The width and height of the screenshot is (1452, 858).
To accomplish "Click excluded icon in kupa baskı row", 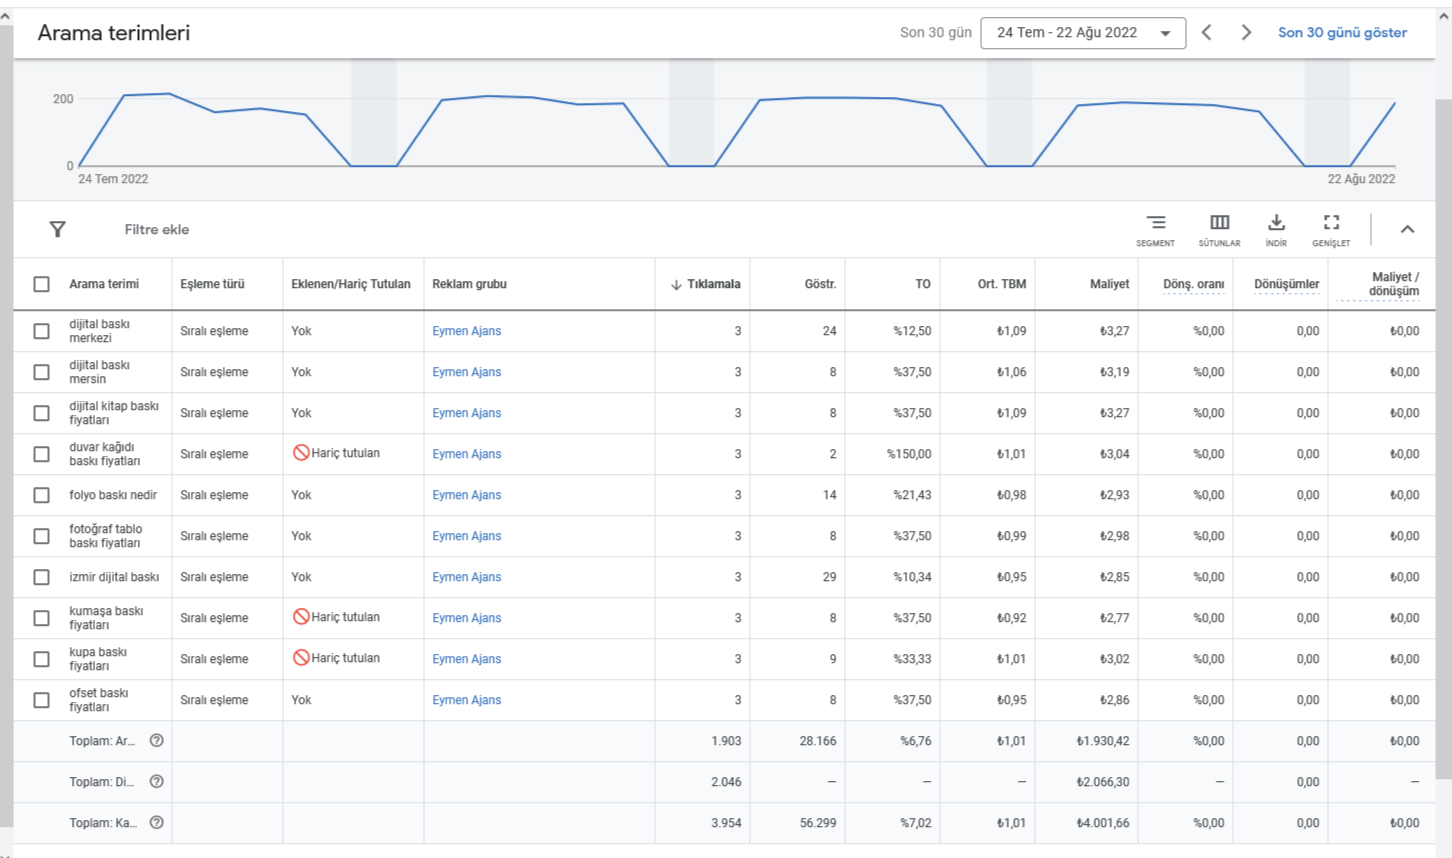I will coord(300,658).
